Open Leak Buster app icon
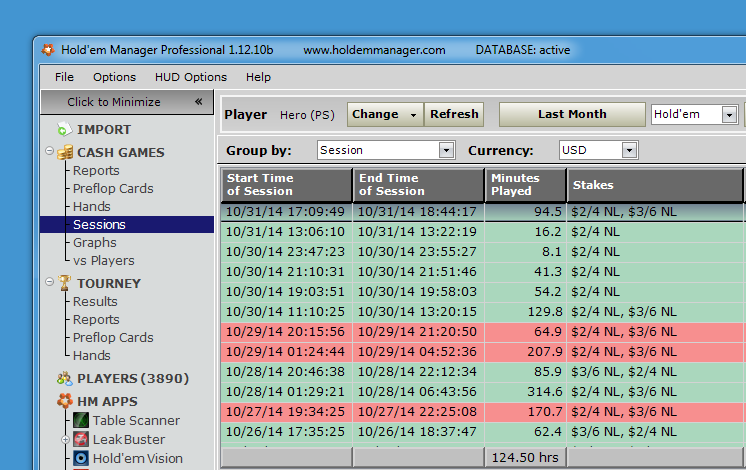The width and height of the screenshot is (746, 470). (81, 439)
